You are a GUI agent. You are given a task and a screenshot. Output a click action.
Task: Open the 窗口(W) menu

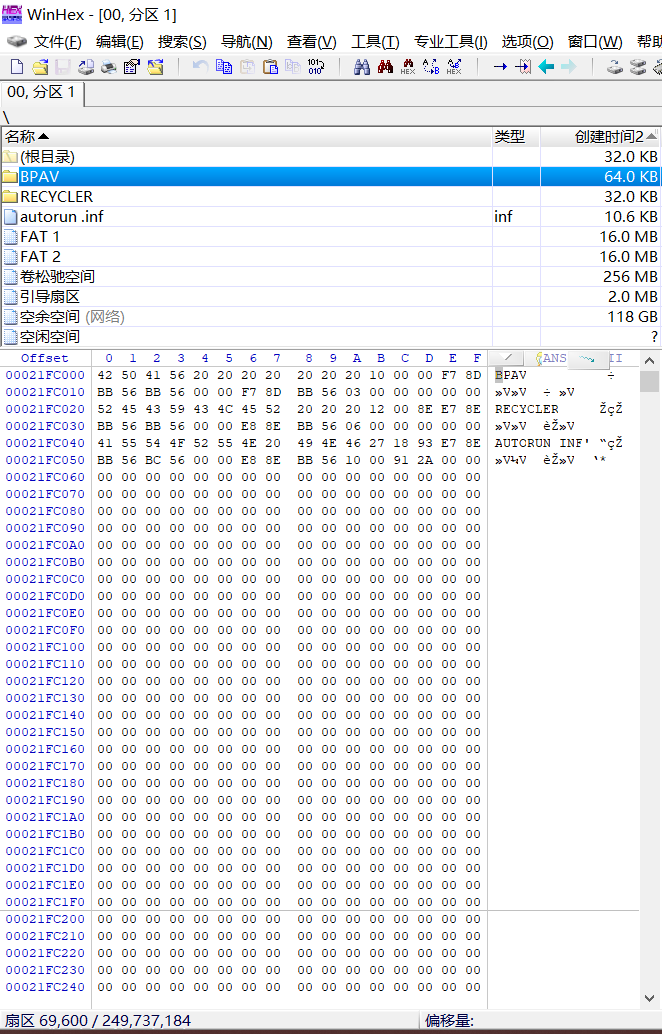pos(595,42)
